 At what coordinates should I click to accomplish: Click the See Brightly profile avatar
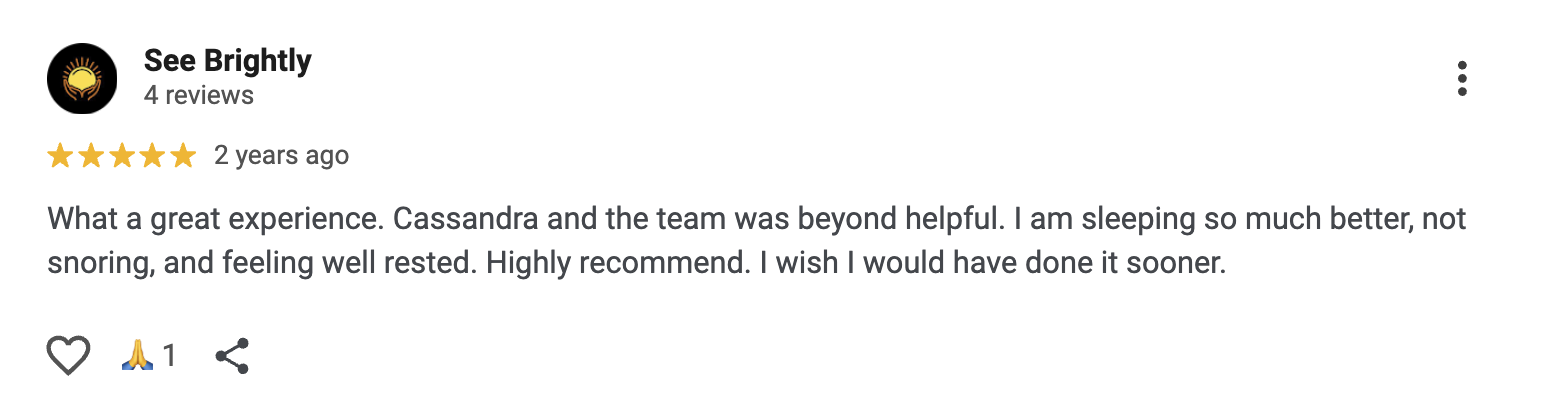pyautogui.click(x=82, y=79)
